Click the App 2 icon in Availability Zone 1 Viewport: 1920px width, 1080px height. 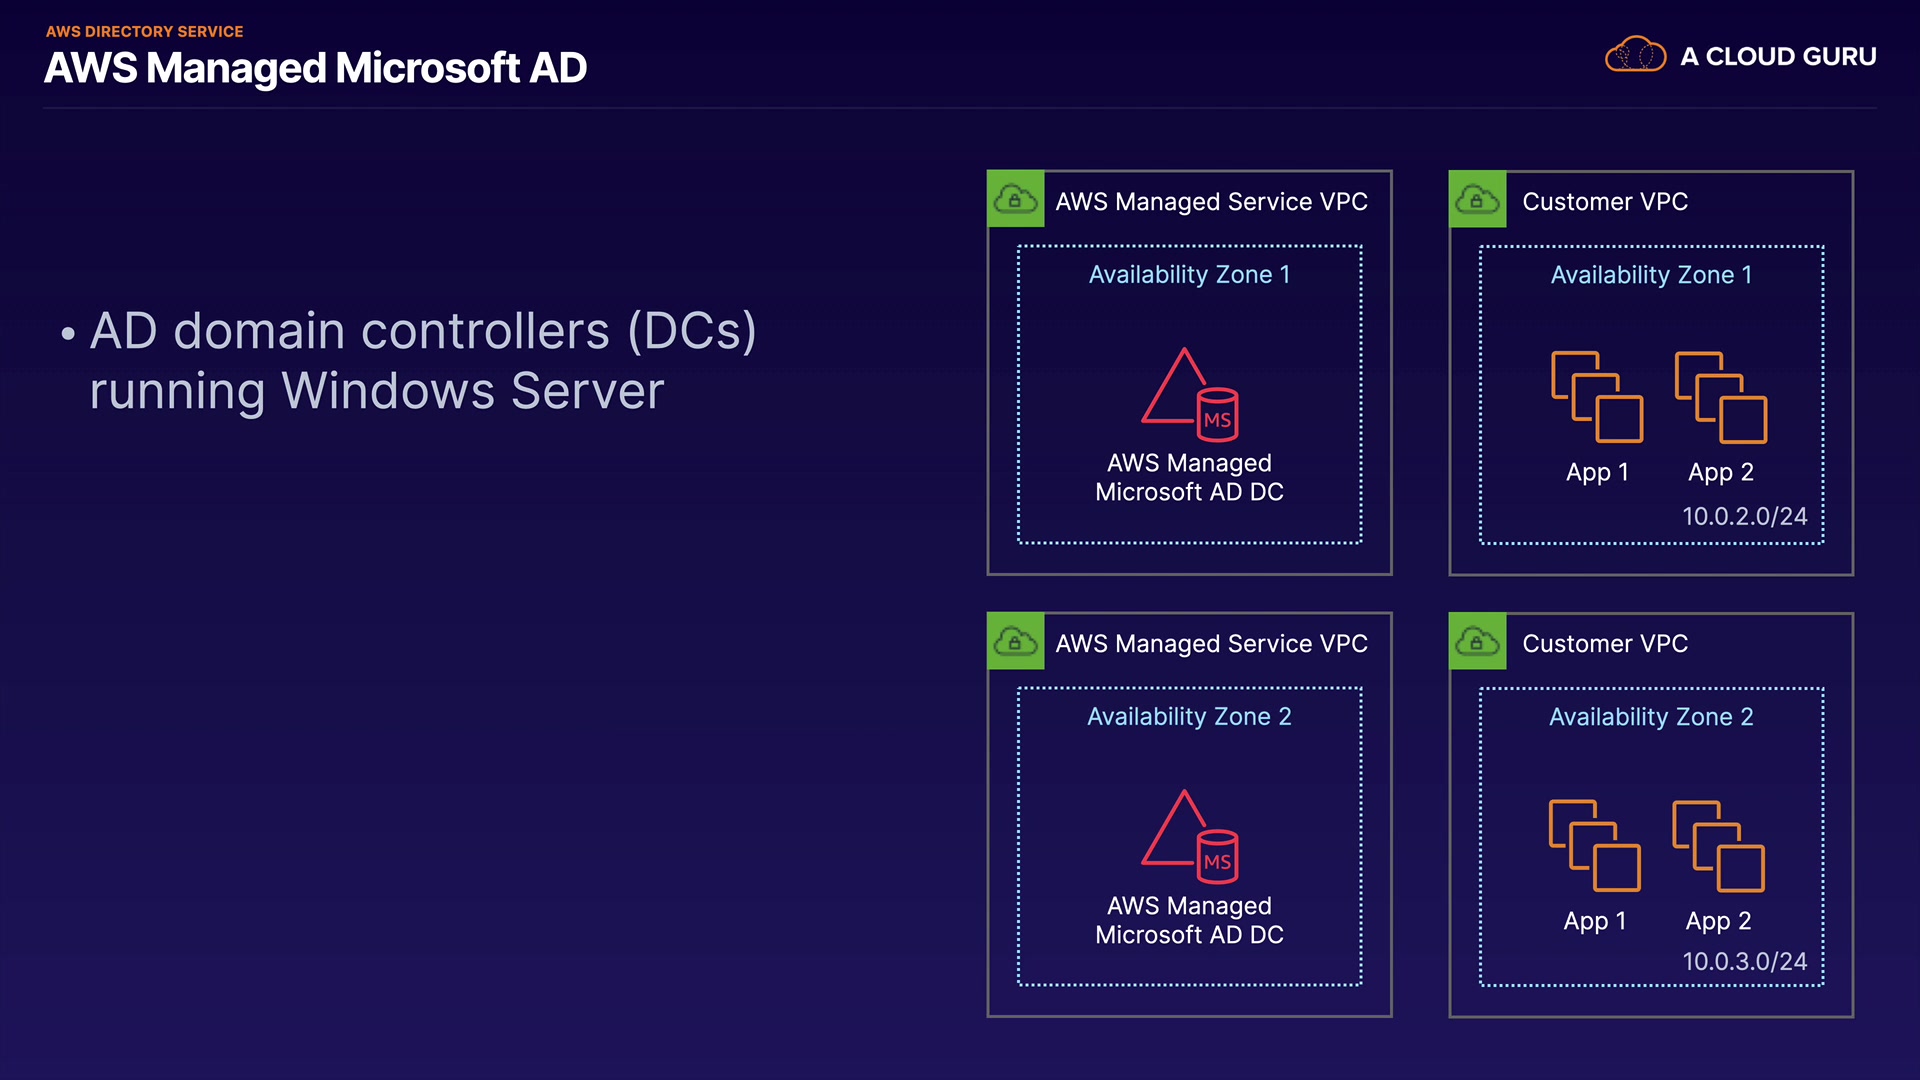(1721, 396)
